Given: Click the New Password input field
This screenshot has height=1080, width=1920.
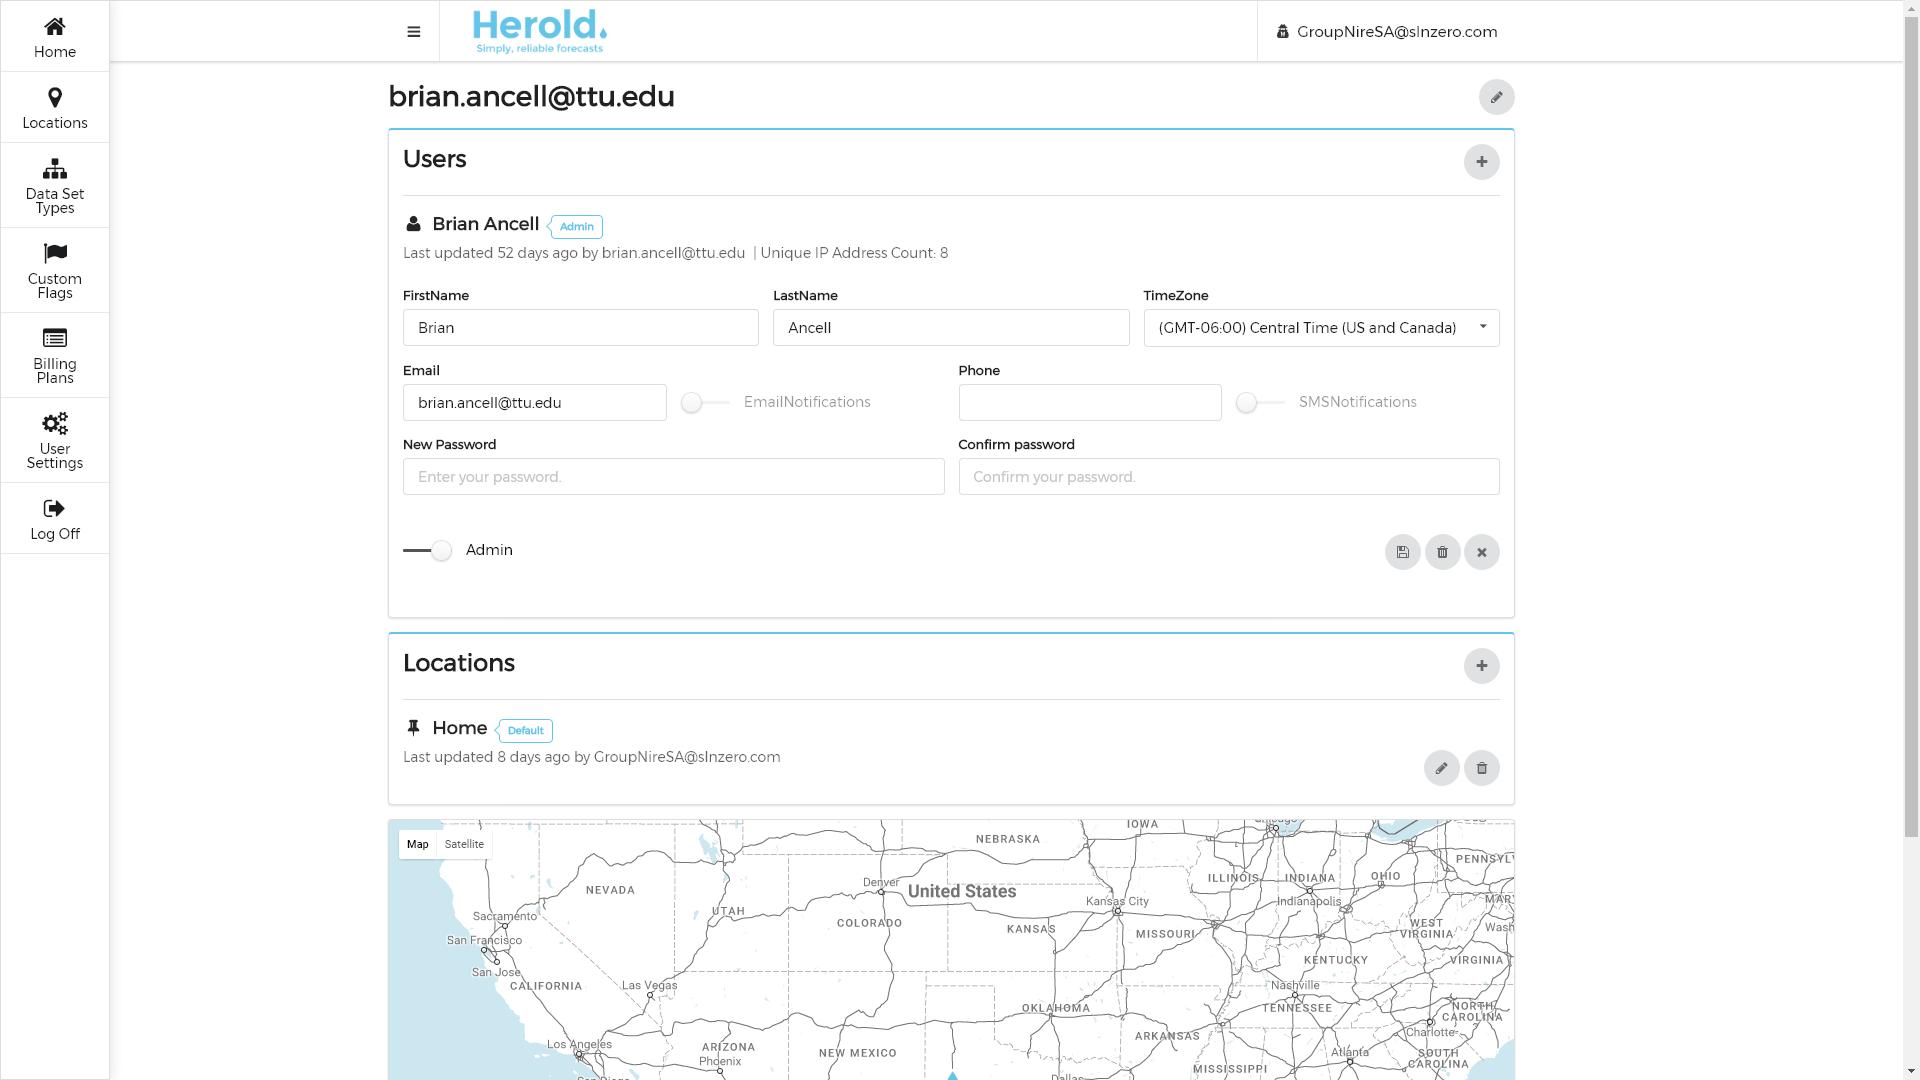Looking at the screenshot, I should [x=673, y=476].
